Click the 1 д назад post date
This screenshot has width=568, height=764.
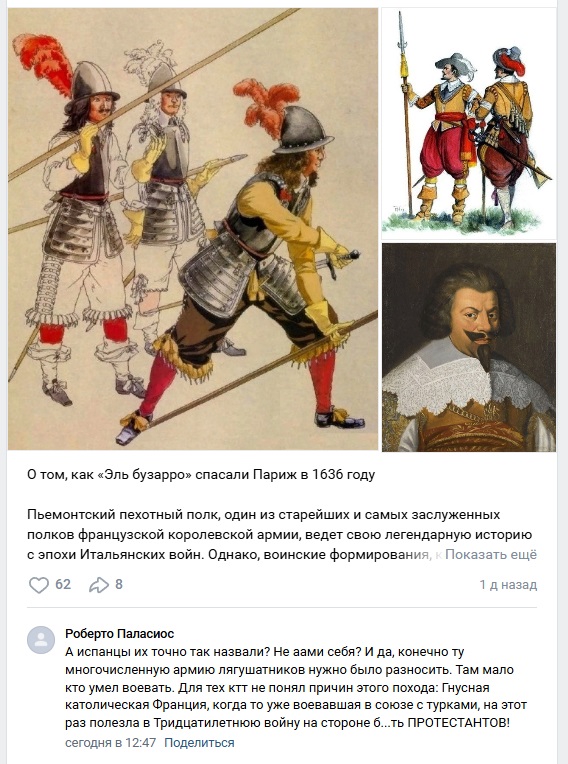pos(508,585)
